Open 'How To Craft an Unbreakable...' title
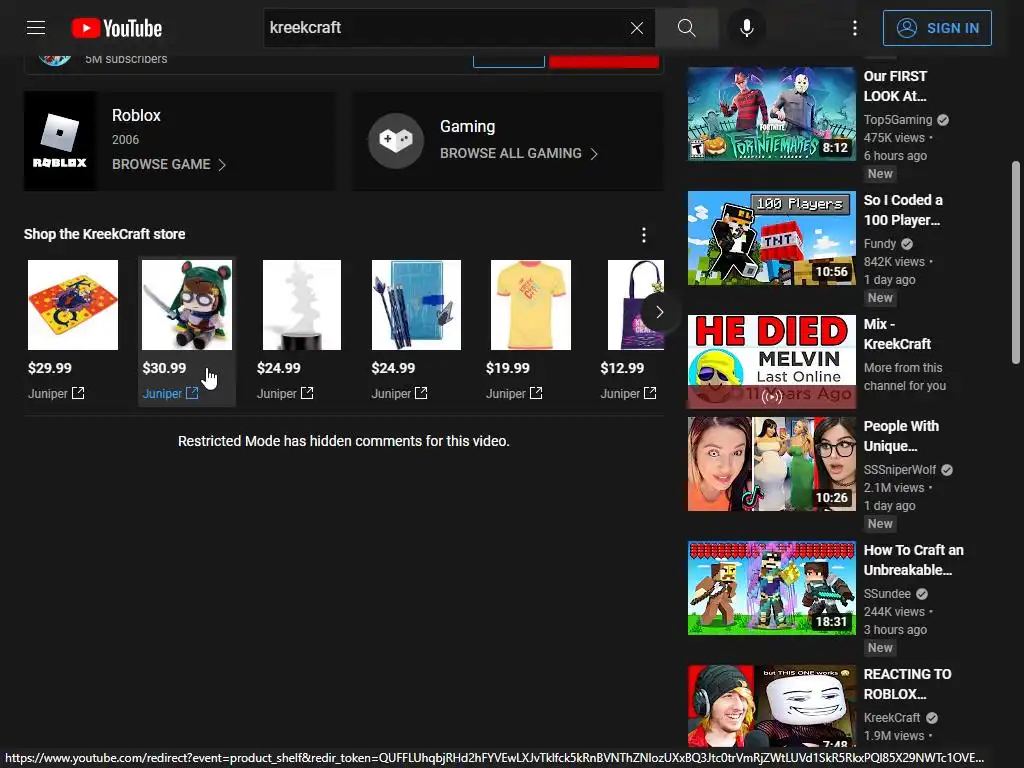The width and height of the screenshot is (1024, 768). point(913,560)
